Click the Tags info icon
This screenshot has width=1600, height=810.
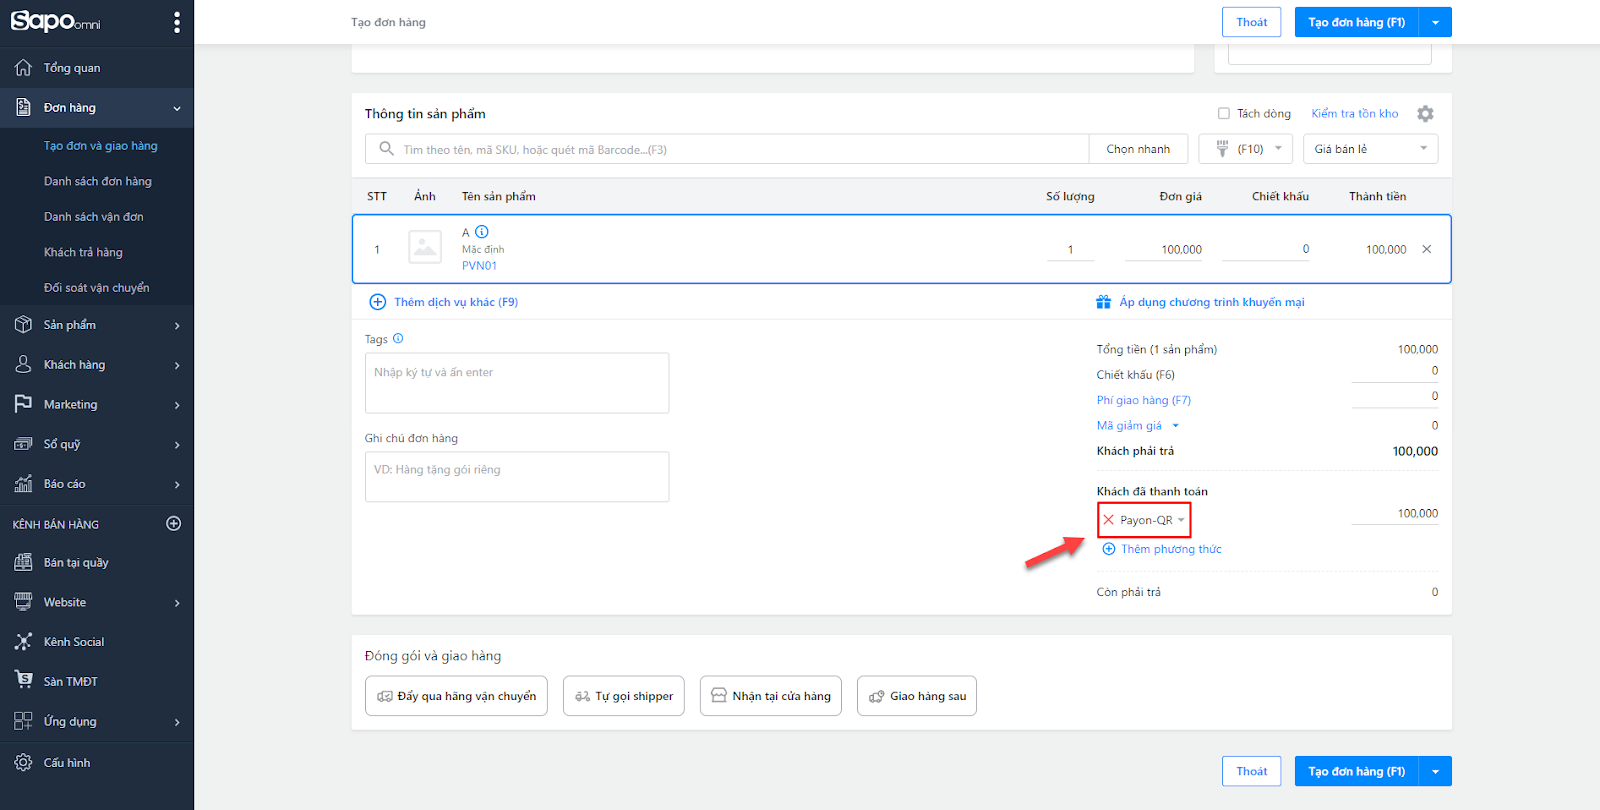[398, 339]
